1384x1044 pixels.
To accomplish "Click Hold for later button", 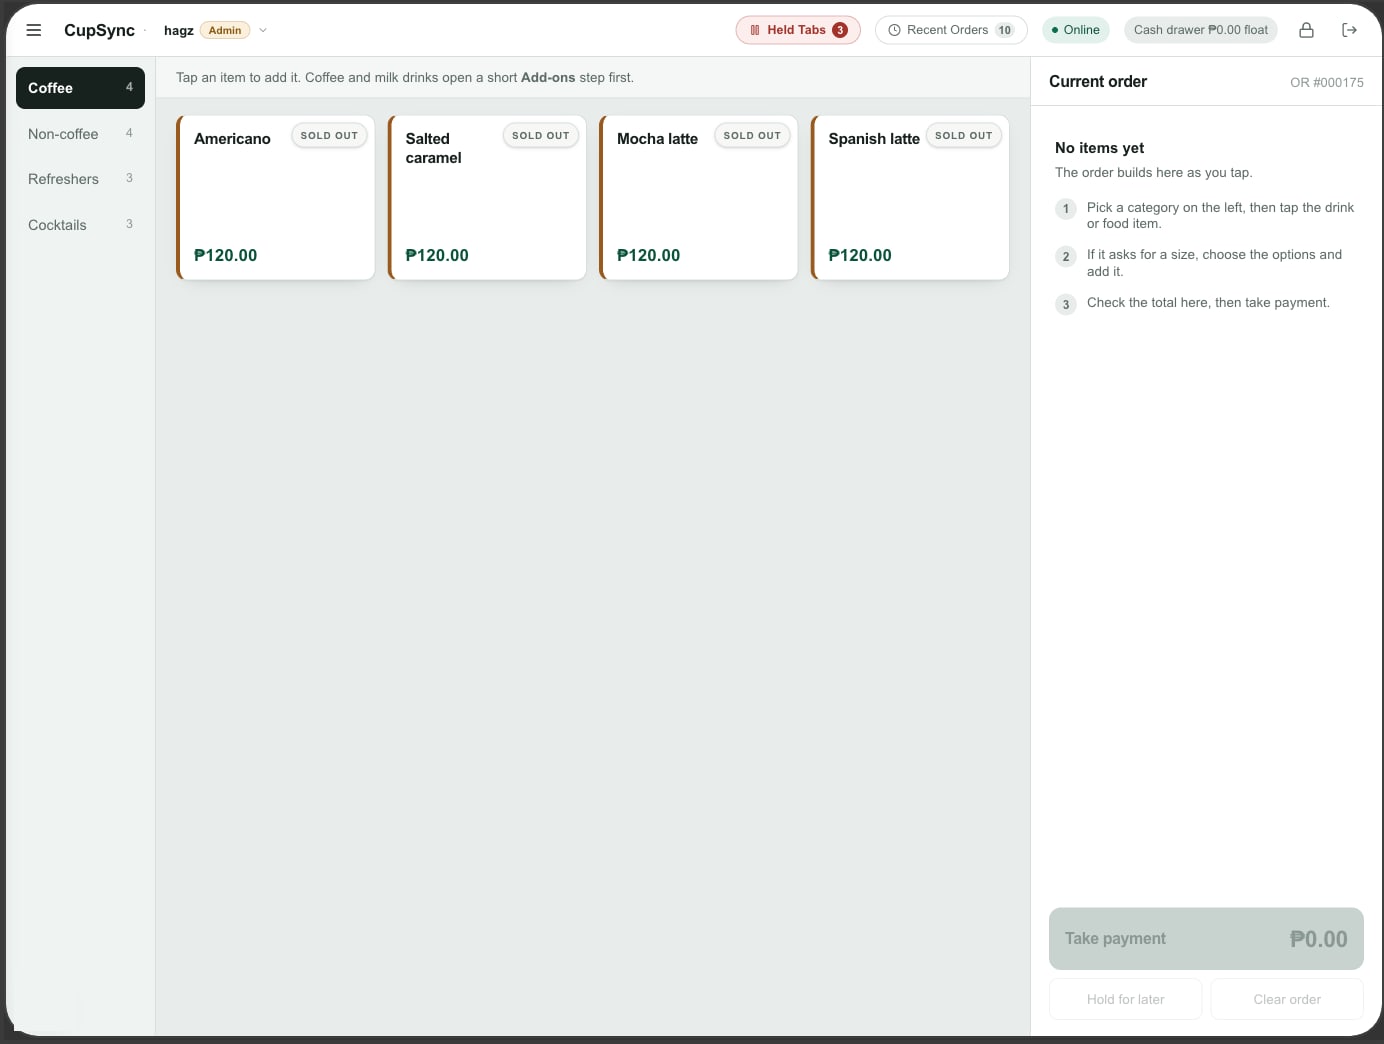I will 1126,999.
